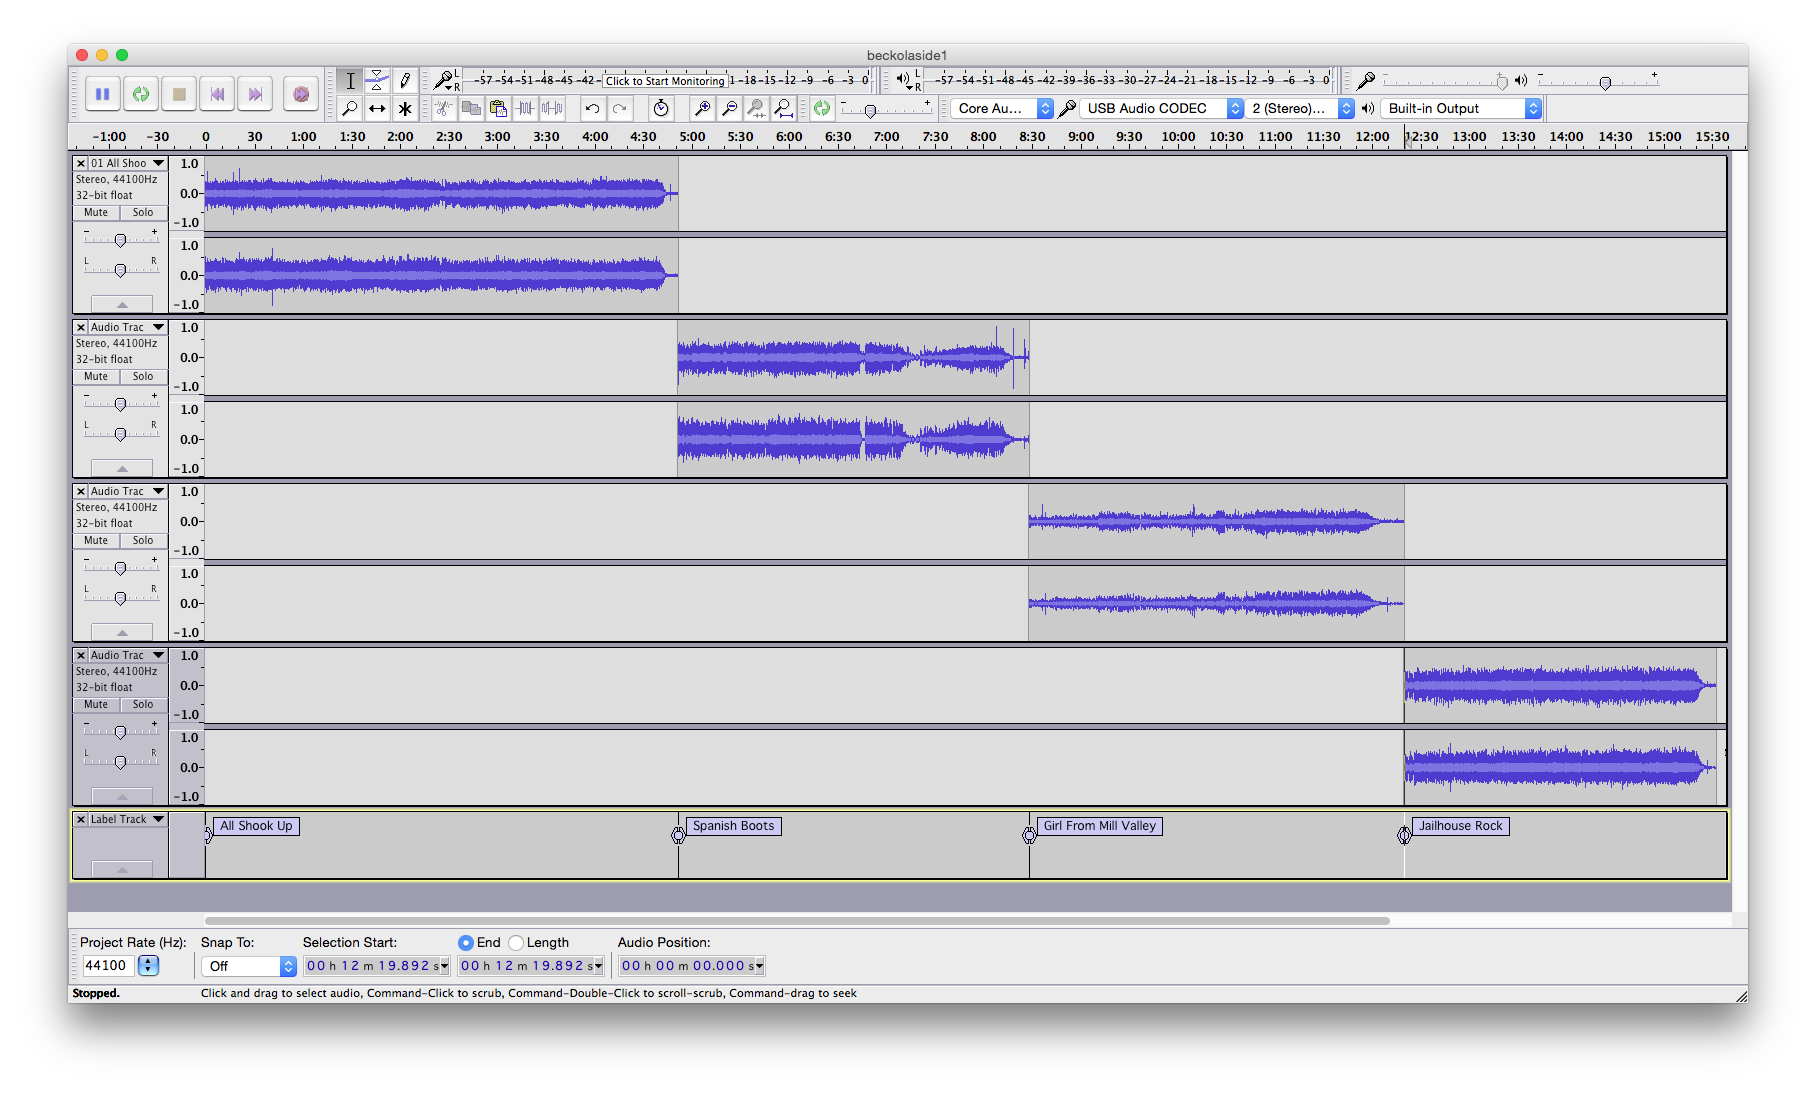Image resolution: width=1816 pixels, height=1095 pixels.
Task: Open the Built-in Output device dropdown
Action: click(1462, 108)
